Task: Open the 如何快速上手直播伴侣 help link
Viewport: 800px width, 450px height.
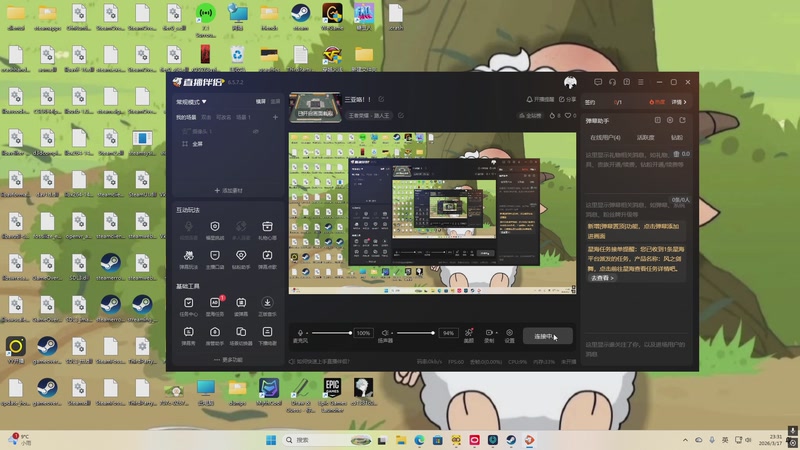Action: click(319, 362)
